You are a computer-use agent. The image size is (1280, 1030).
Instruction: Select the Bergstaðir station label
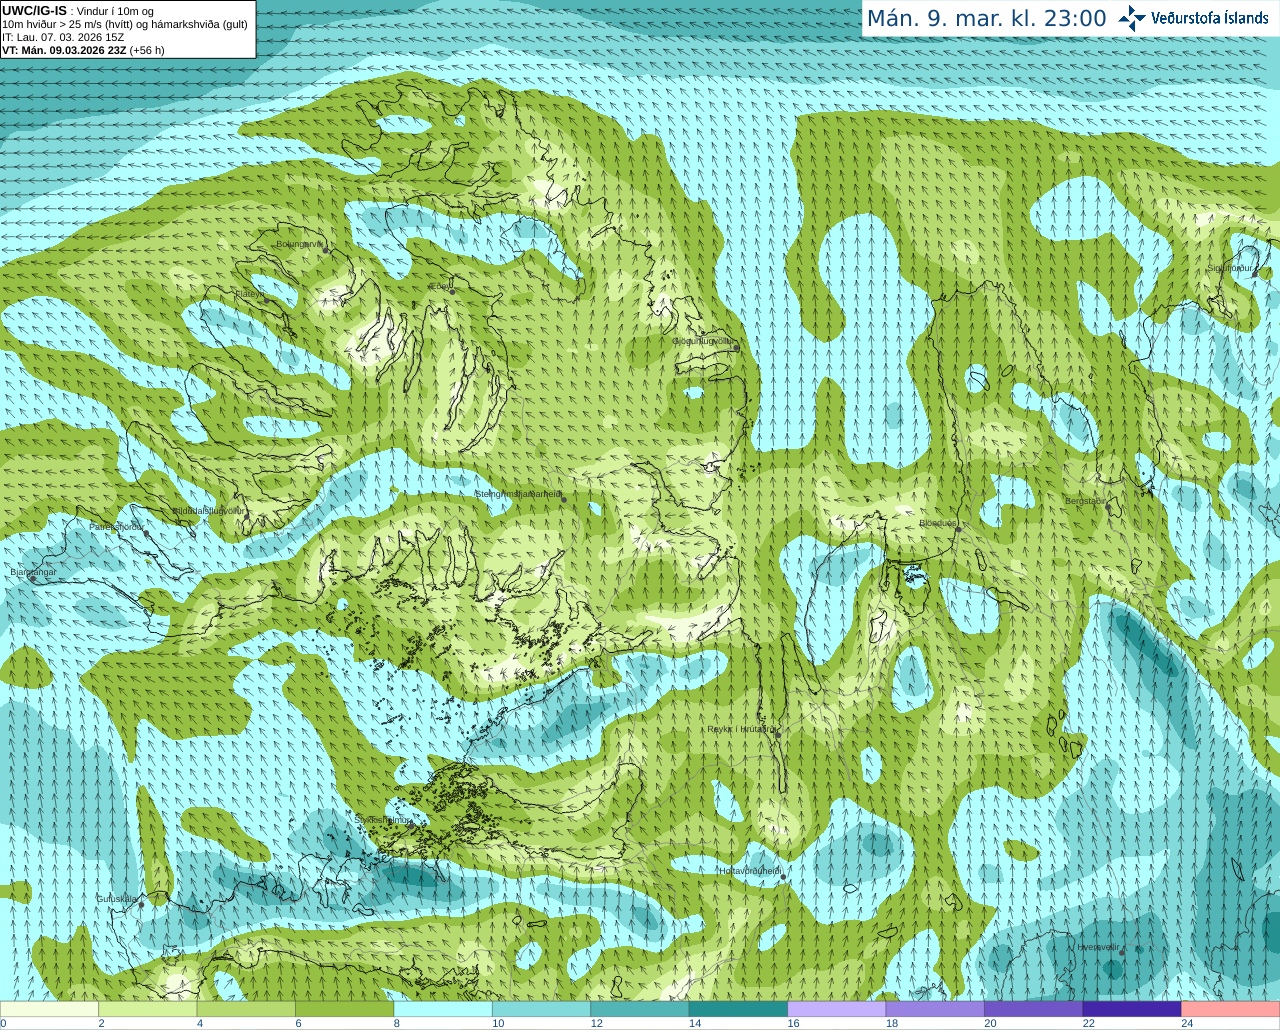(x=1085, y=501)
